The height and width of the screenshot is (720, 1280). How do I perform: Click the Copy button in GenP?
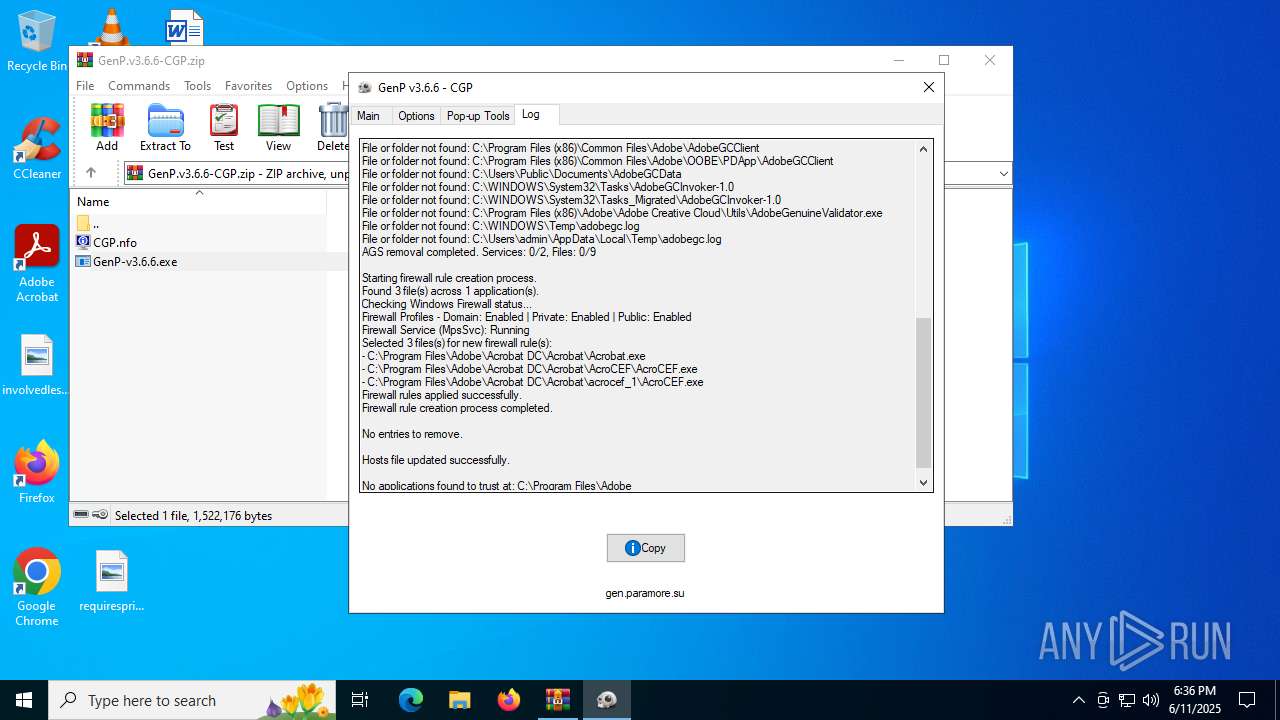pos(645,548)
